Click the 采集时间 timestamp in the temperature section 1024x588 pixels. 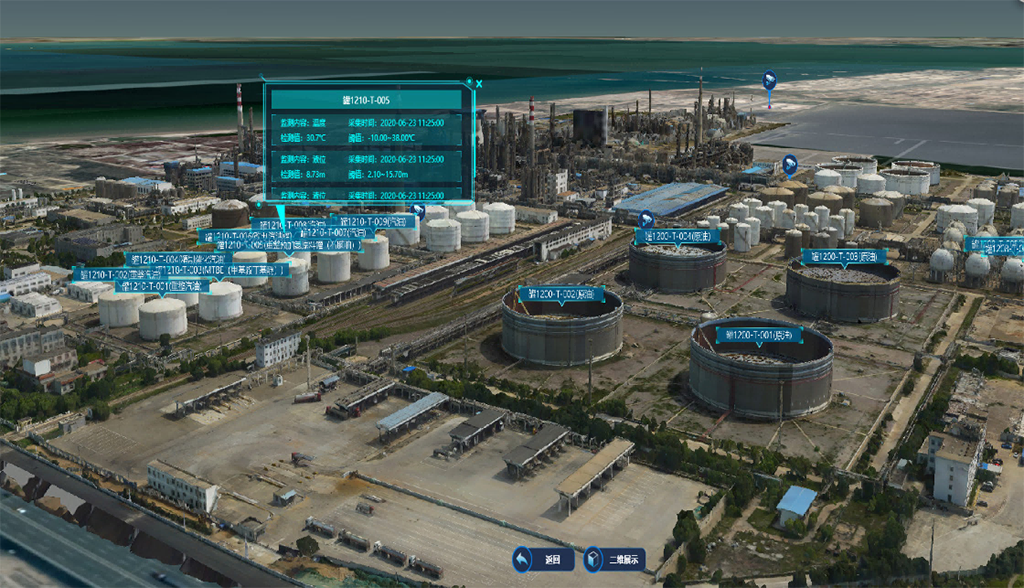point(396,123)
